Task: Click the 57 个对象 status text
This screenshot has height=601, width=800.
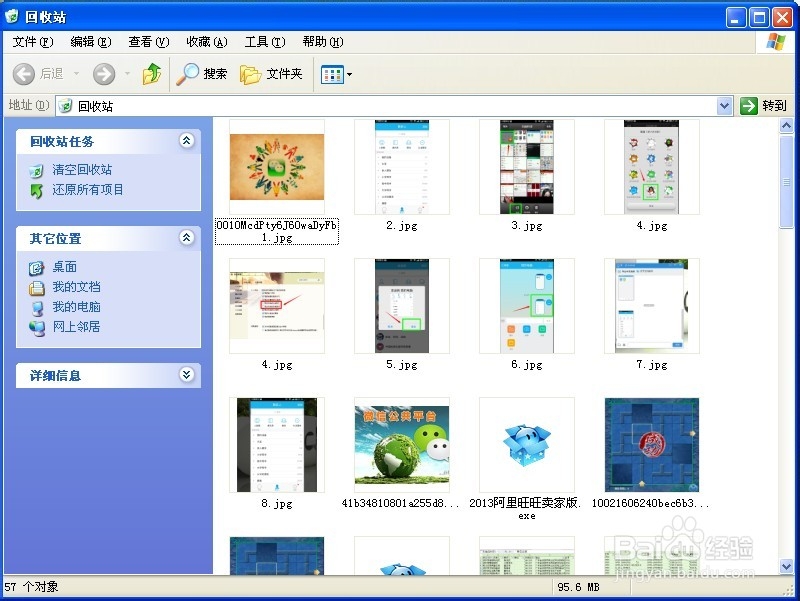Action: click(31, 587)
